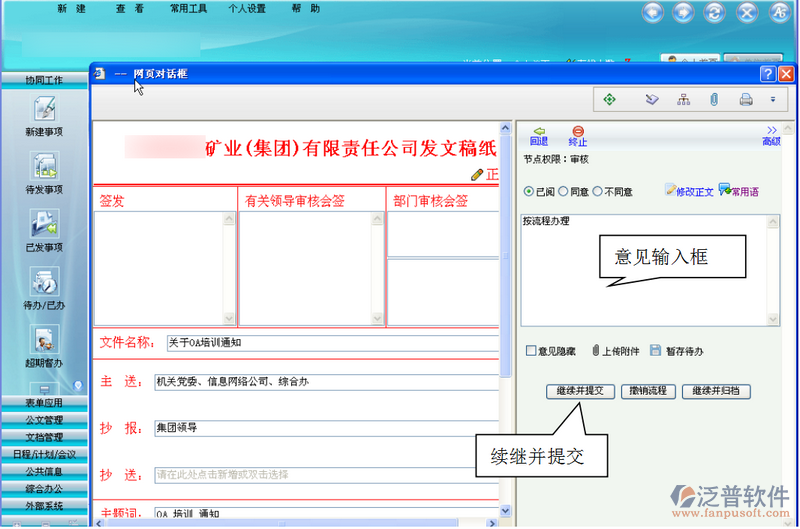Click the 撤销流程 button
The height and width of the screenshot is (529, 800).
point(648,391)
